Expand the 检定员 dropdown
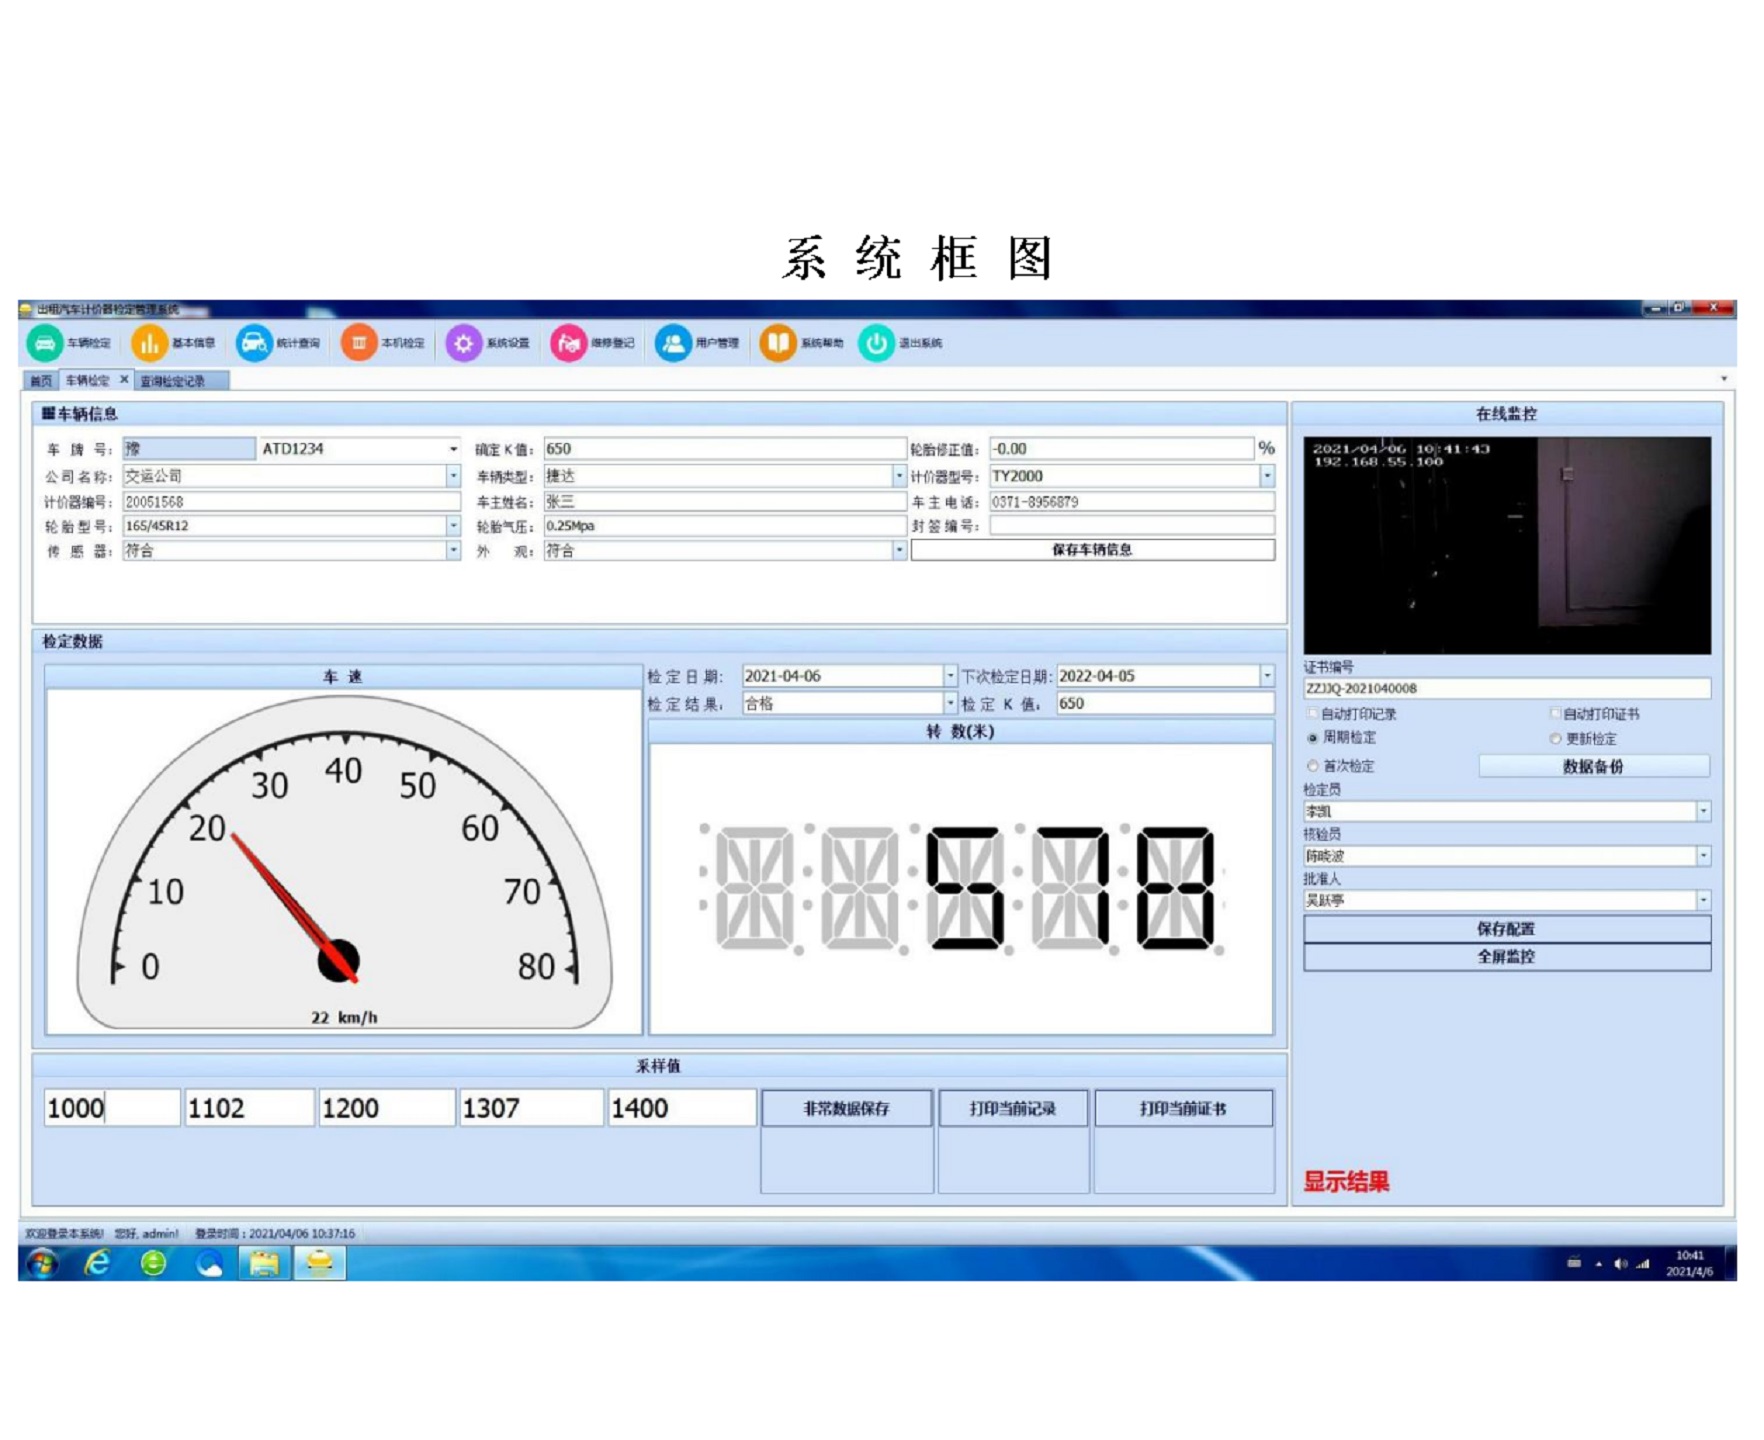Image resolution: width=1764 pixels, height=1440 pixels. (1703, 811)
